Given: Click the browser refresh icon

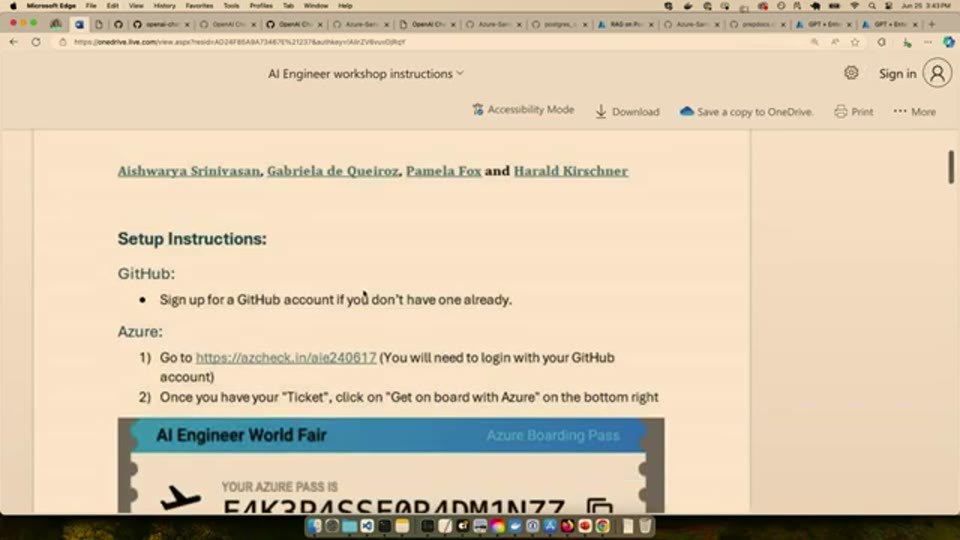Looking at the screenshot, I should click(x=36, y=42).
